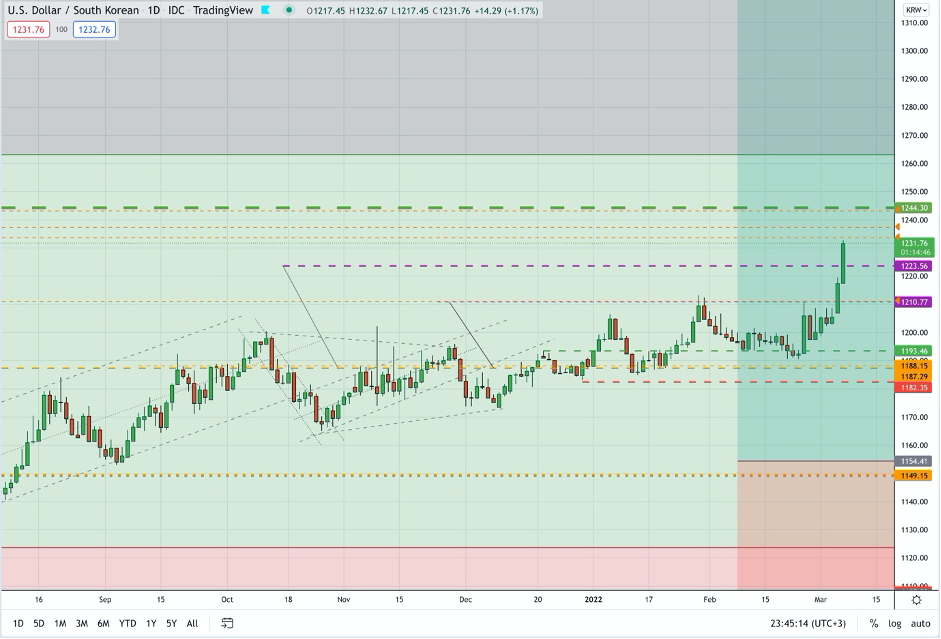Image resolution: width=941 pixels, height=639 pixels.
Task: Select the YTD time range
Action: [127, 623]
